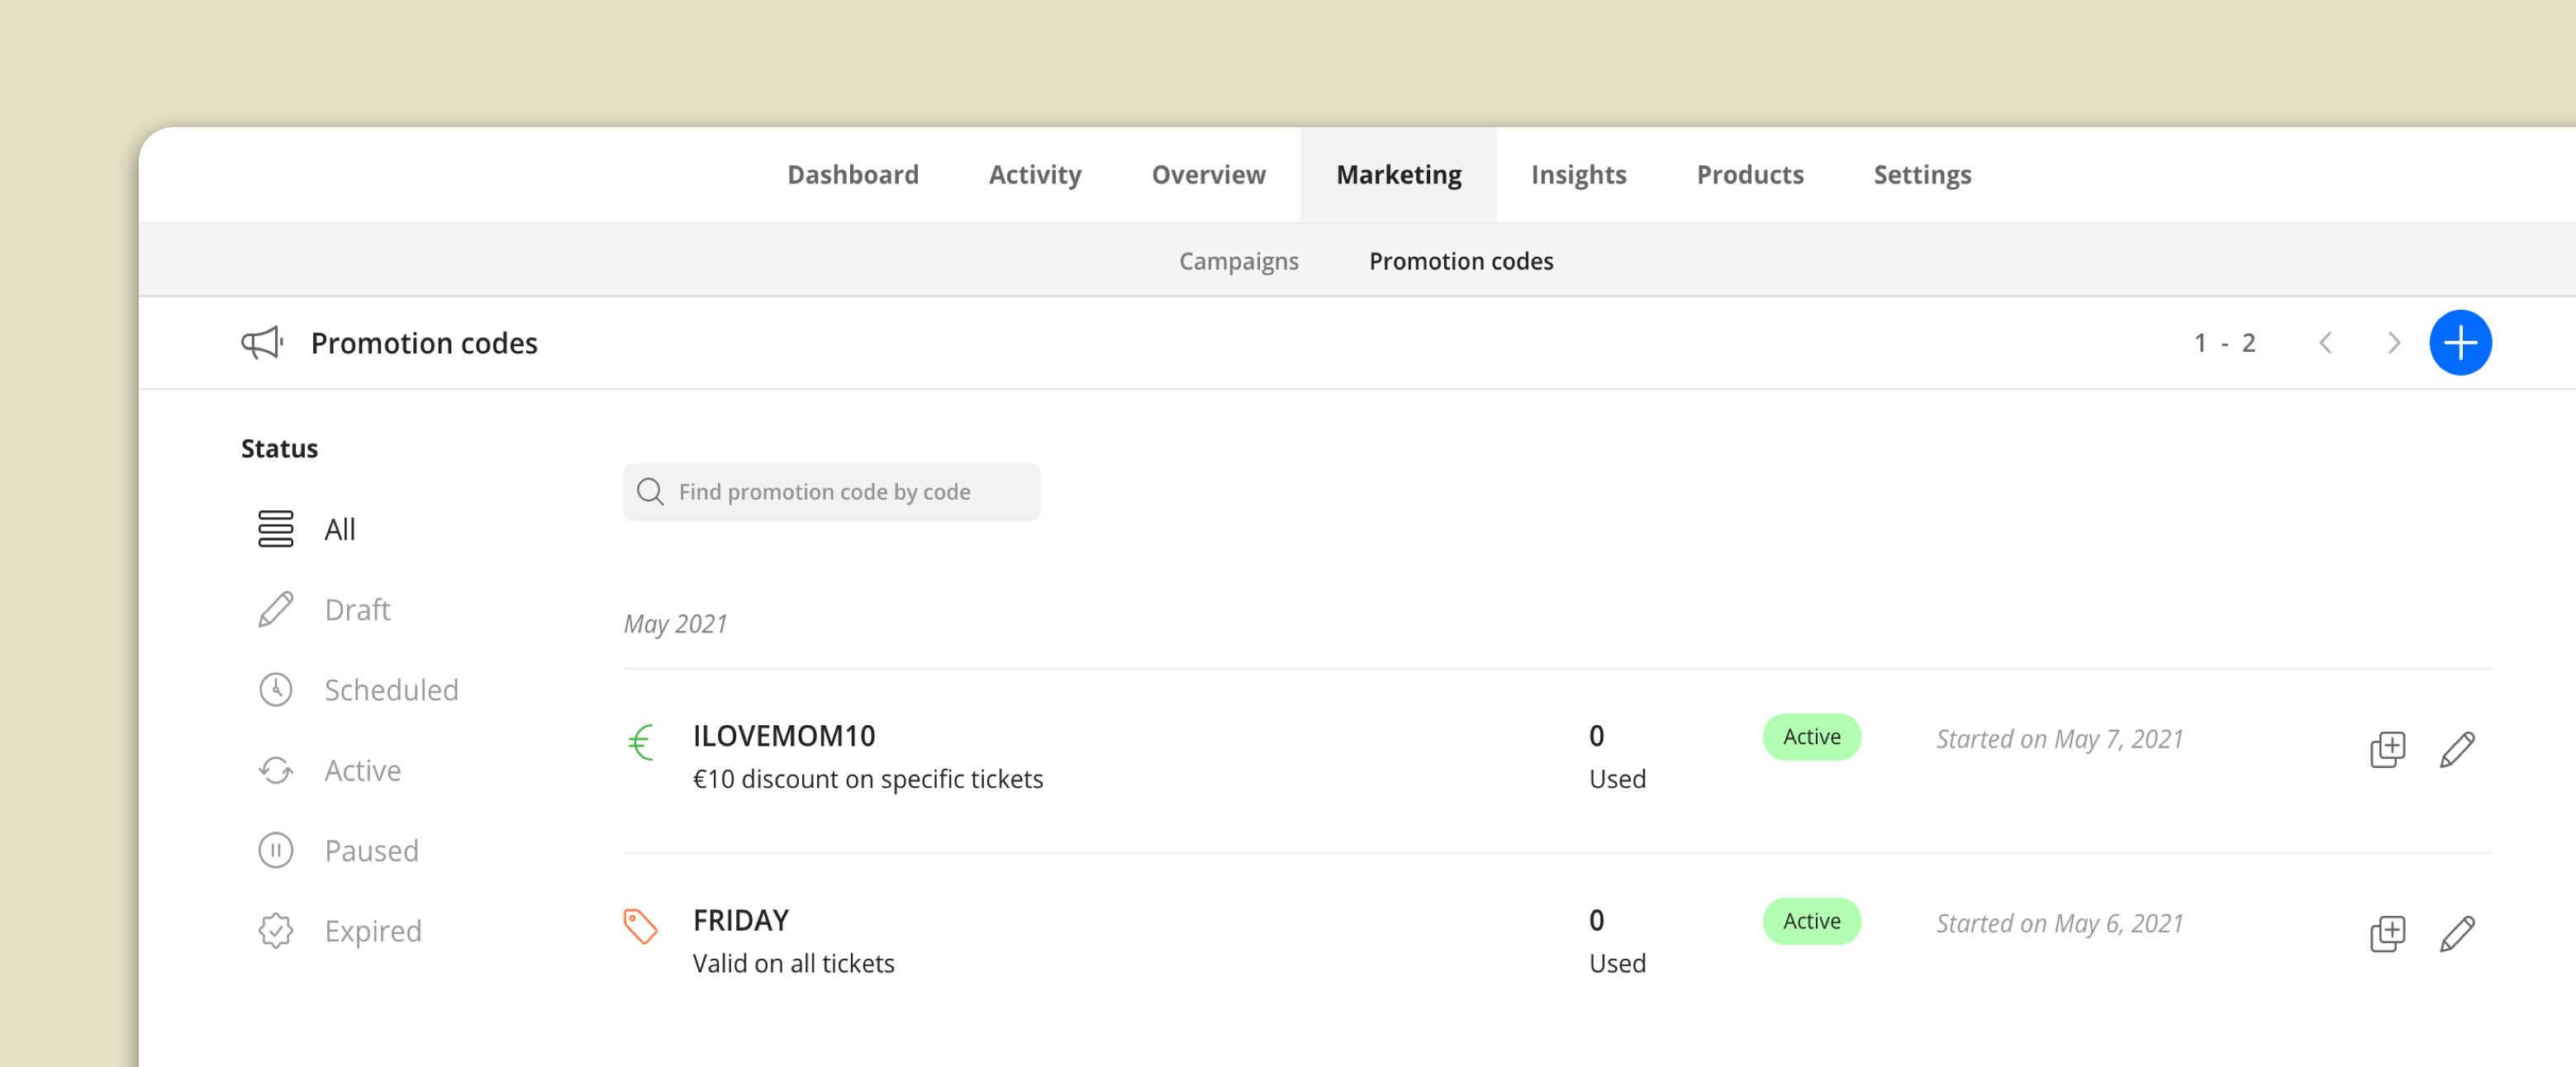Filter status by Active
This screenshot has height=1067, width=2576.
[x=362, y=770]
